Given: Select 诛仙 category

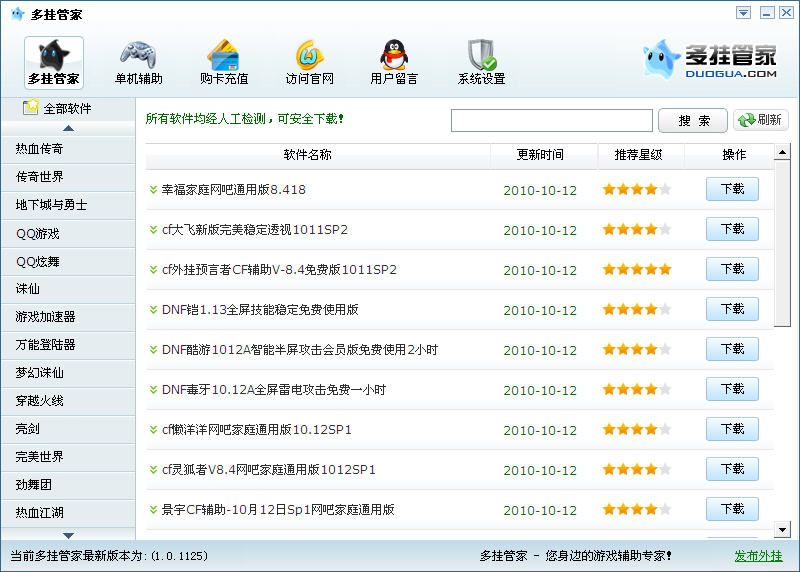Looking at the screenshot, I should tap(68, 289).
